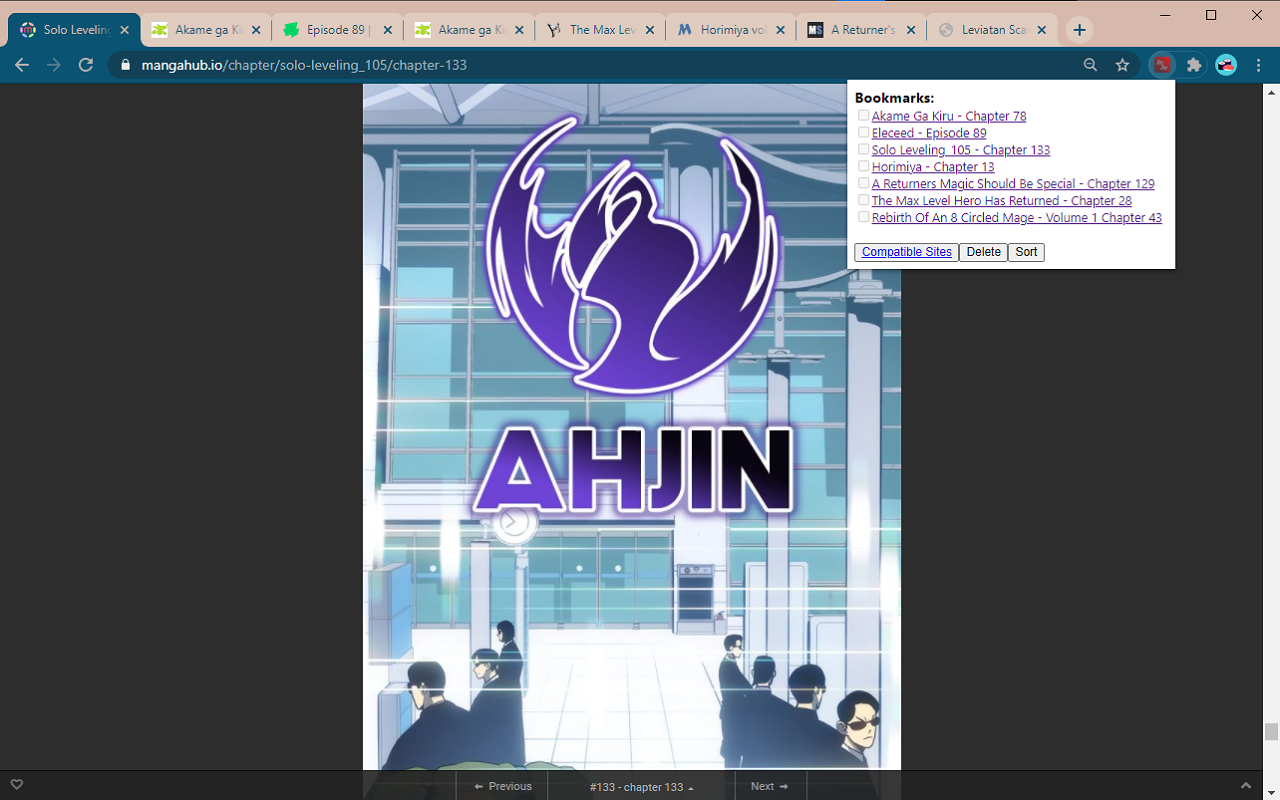Tick the Akame Ga Kiru bookmark checkbox
Image resolution: width=1280 pixels, height=800 pixels.
pos(864,115)
